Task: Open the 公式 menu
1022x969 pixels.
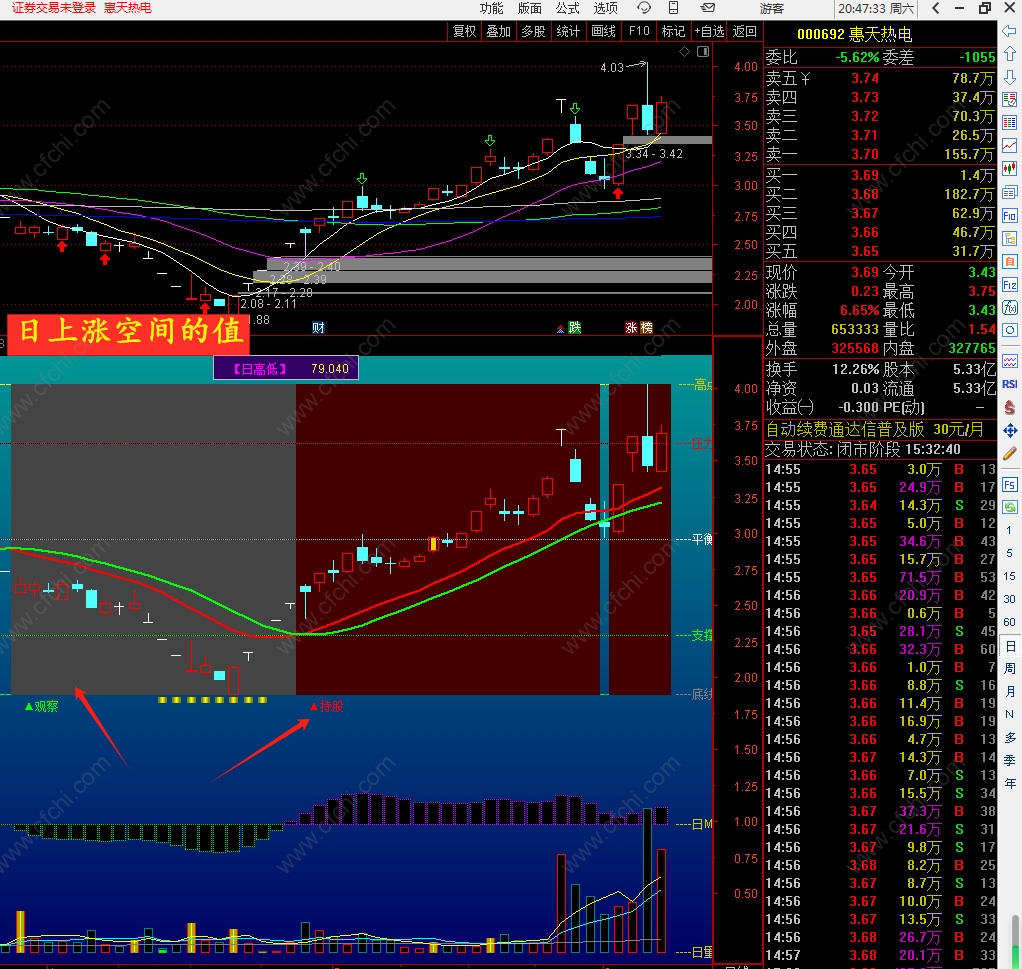Action: (567, 8)
